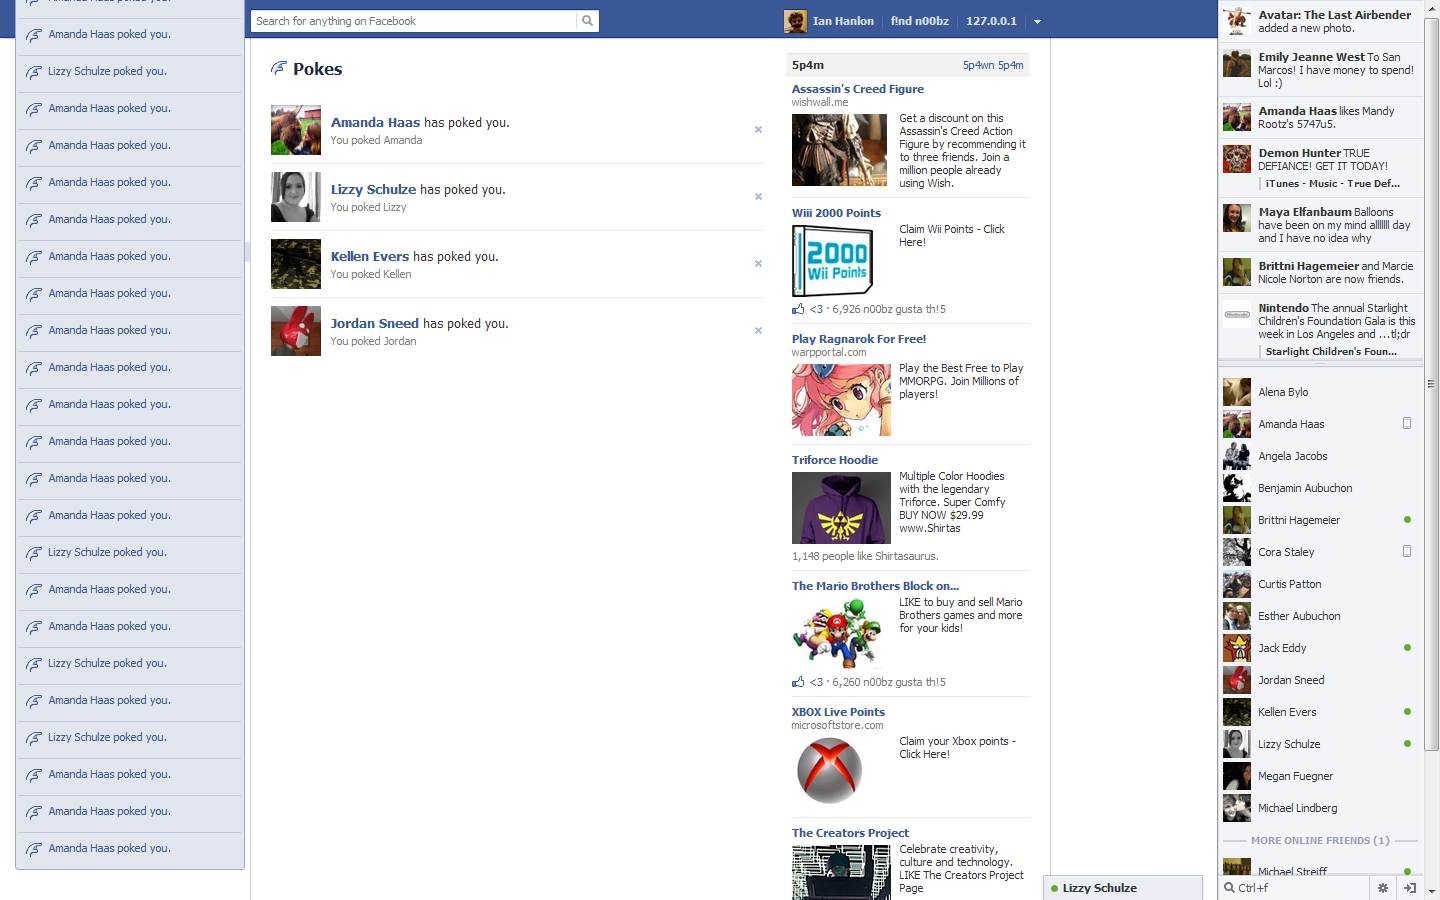Open the '5p4wn 5p4m' link above ads
Viewport: 1440px width, 900px height.
click(993, 65)
